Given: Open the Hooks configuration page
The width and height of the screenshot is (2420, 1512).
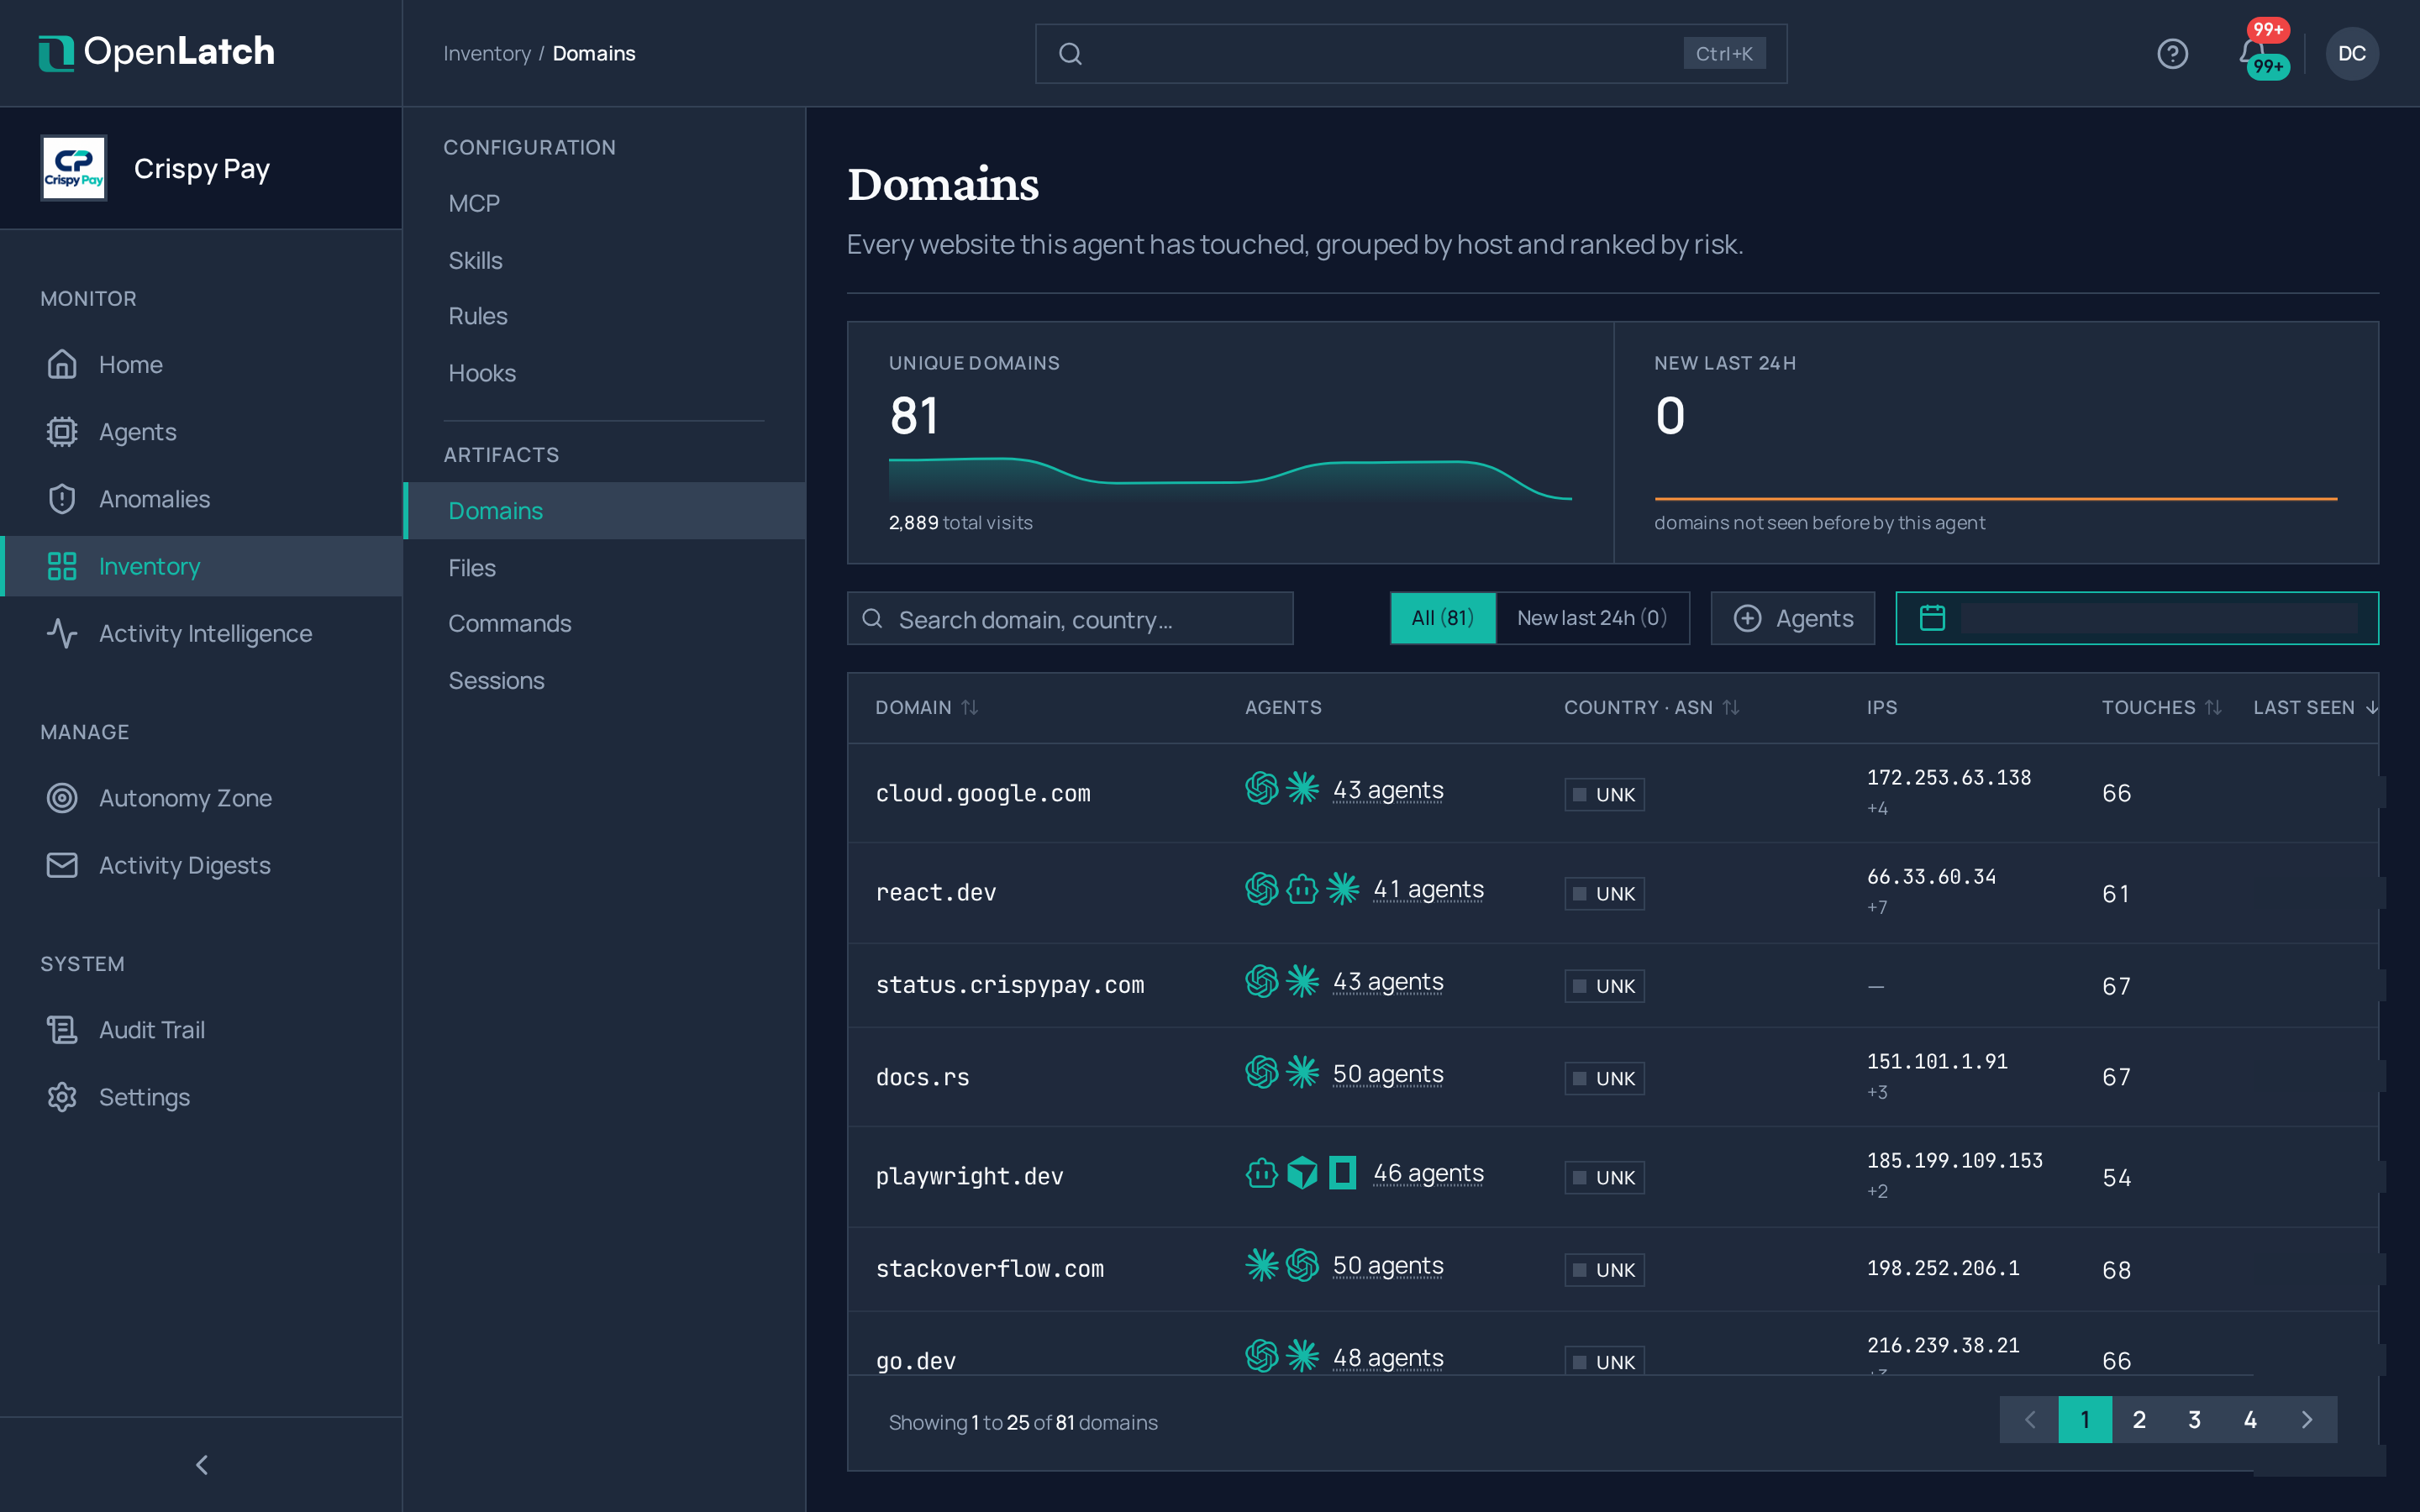Looking at the screenshot, I should [604, 373].
